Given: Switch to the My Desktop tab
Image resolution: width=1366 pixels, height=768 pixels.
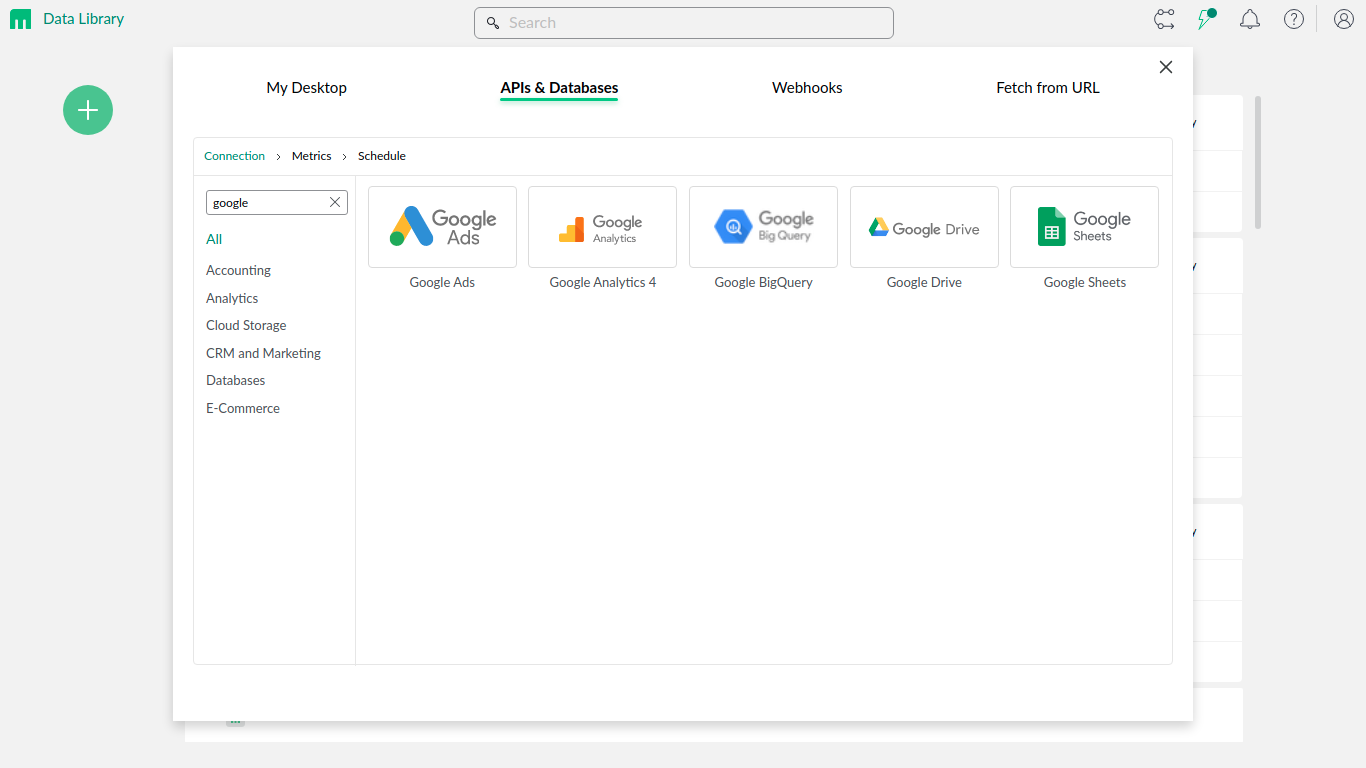Looking at the screenshot, I should (x=307, y=88).
